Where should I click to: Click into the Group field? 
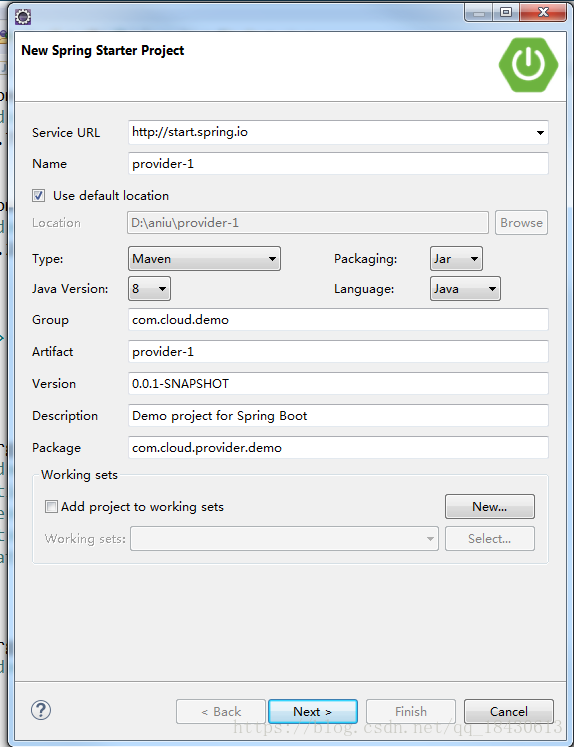click(338, 320)
